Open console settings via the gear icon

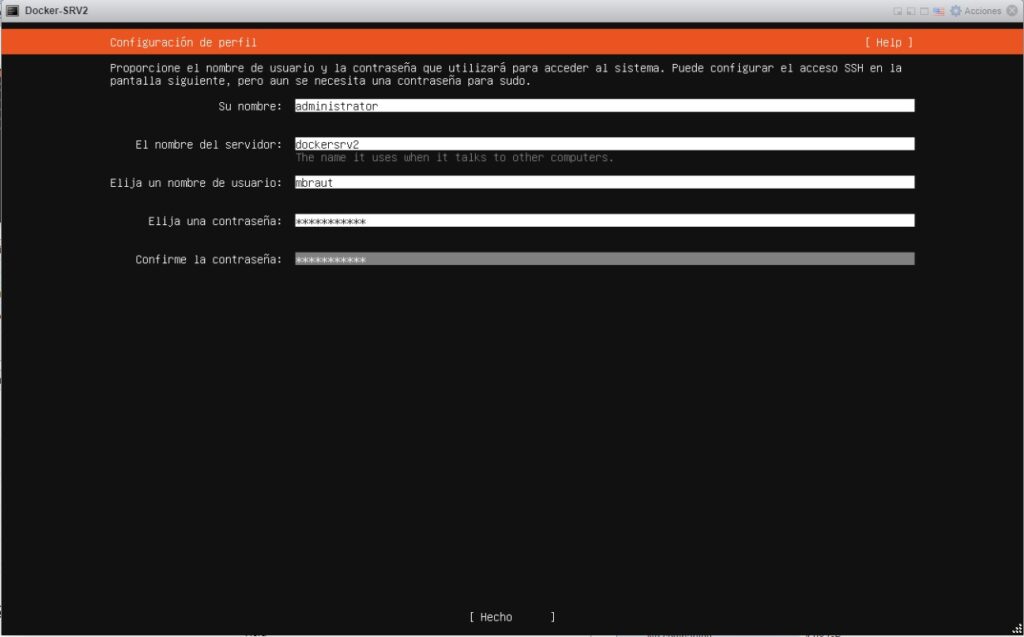tap(956, 11)
